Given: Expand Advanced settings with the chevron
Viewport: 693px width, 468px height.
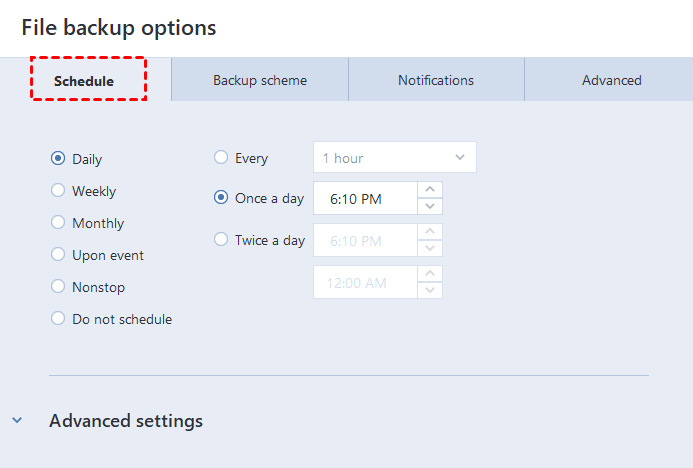Looking at the screenshot, I should point(17,421).
